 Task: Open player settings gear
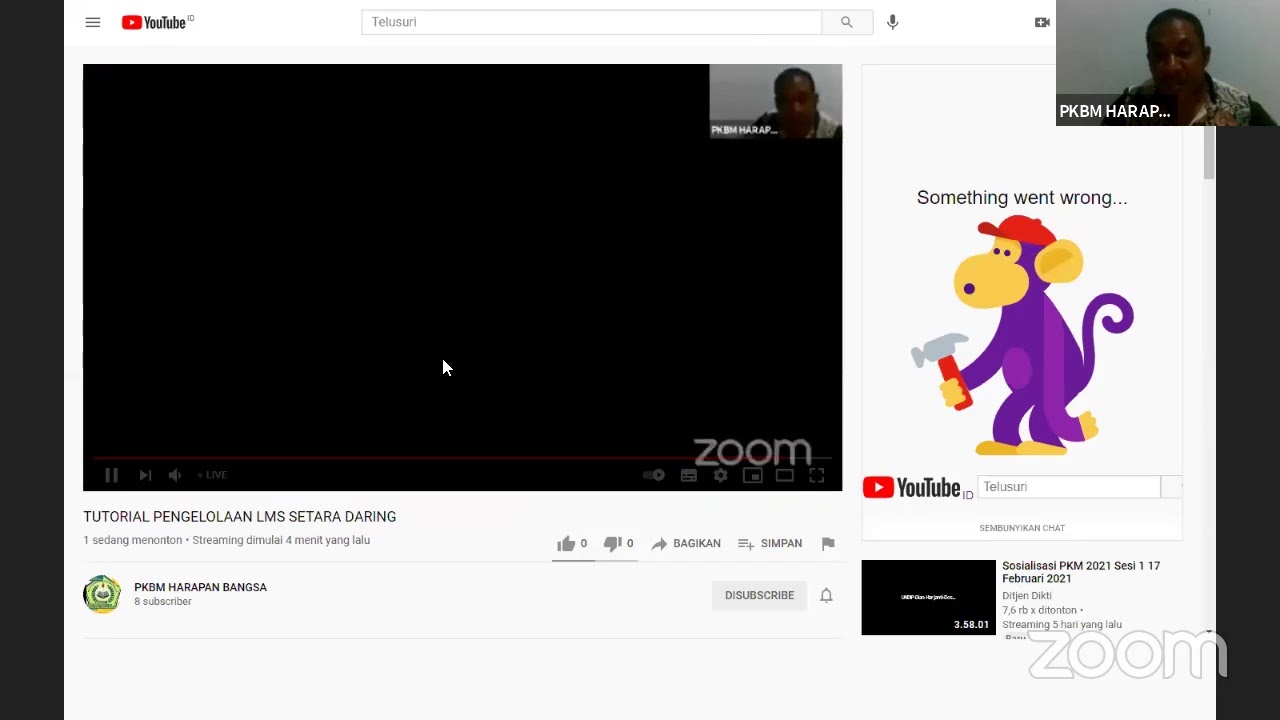pos(721,475)
